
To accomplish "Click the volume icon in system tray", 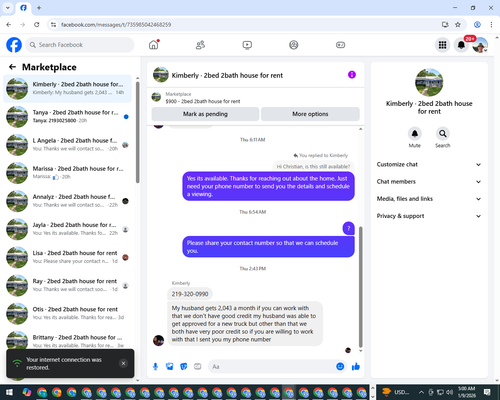I will point(449,392).
